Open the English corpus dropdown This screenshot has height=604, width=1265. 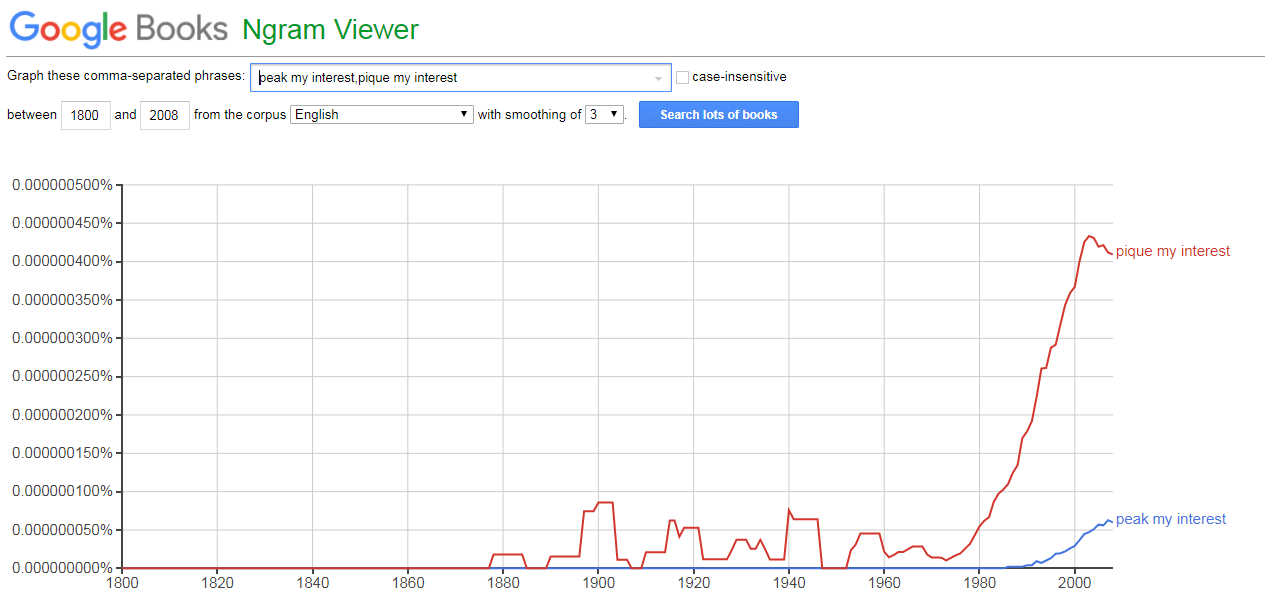click(381, 114)
